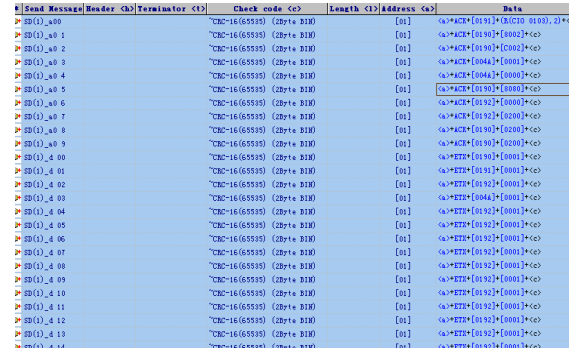Select the SD(1)_a0 2 message name cell
This screenshot has height=360, width=585.
(53, 49)
